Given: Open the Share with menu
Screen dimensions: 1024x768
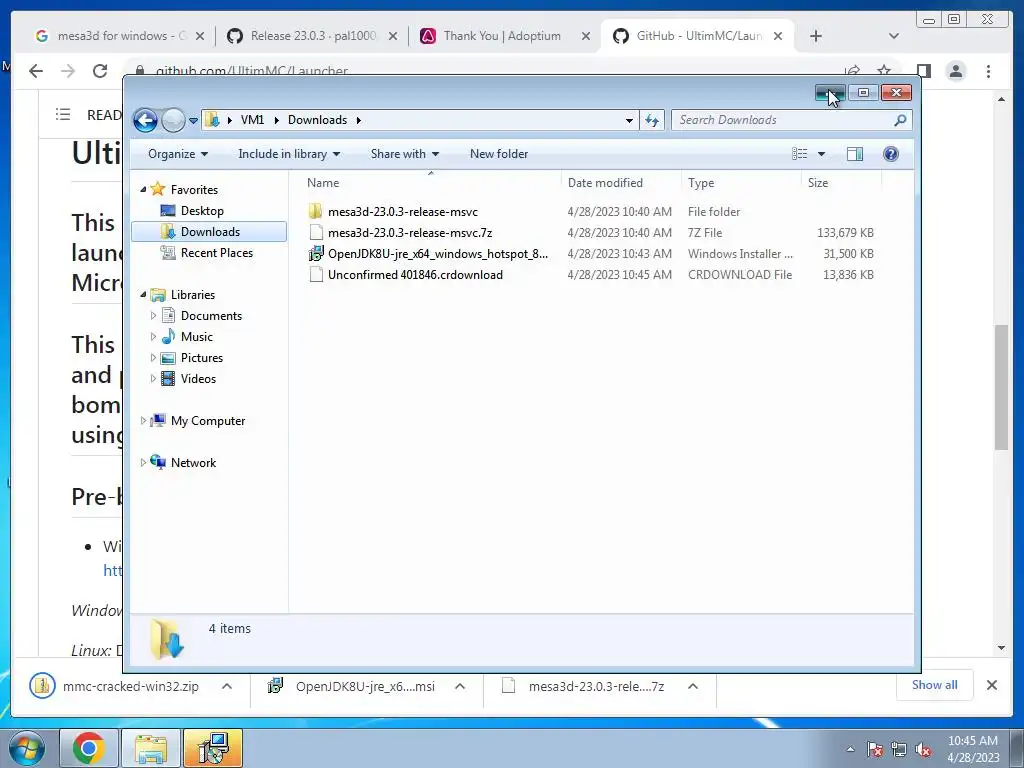Looking at the screenshot, I should 404,154.
